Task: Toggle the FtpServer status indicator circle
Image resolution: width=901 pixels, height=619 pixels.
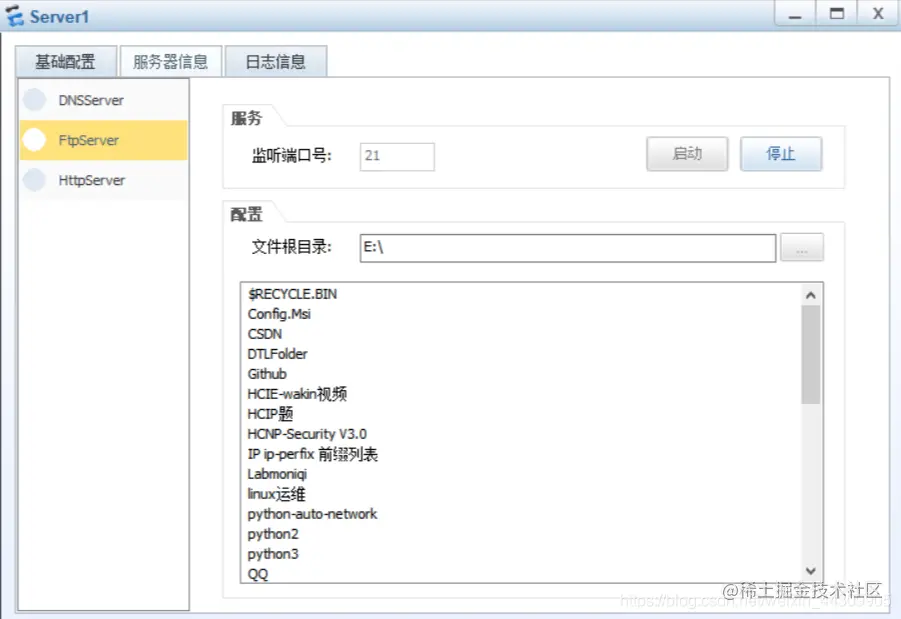Action: tap(35, 140)
